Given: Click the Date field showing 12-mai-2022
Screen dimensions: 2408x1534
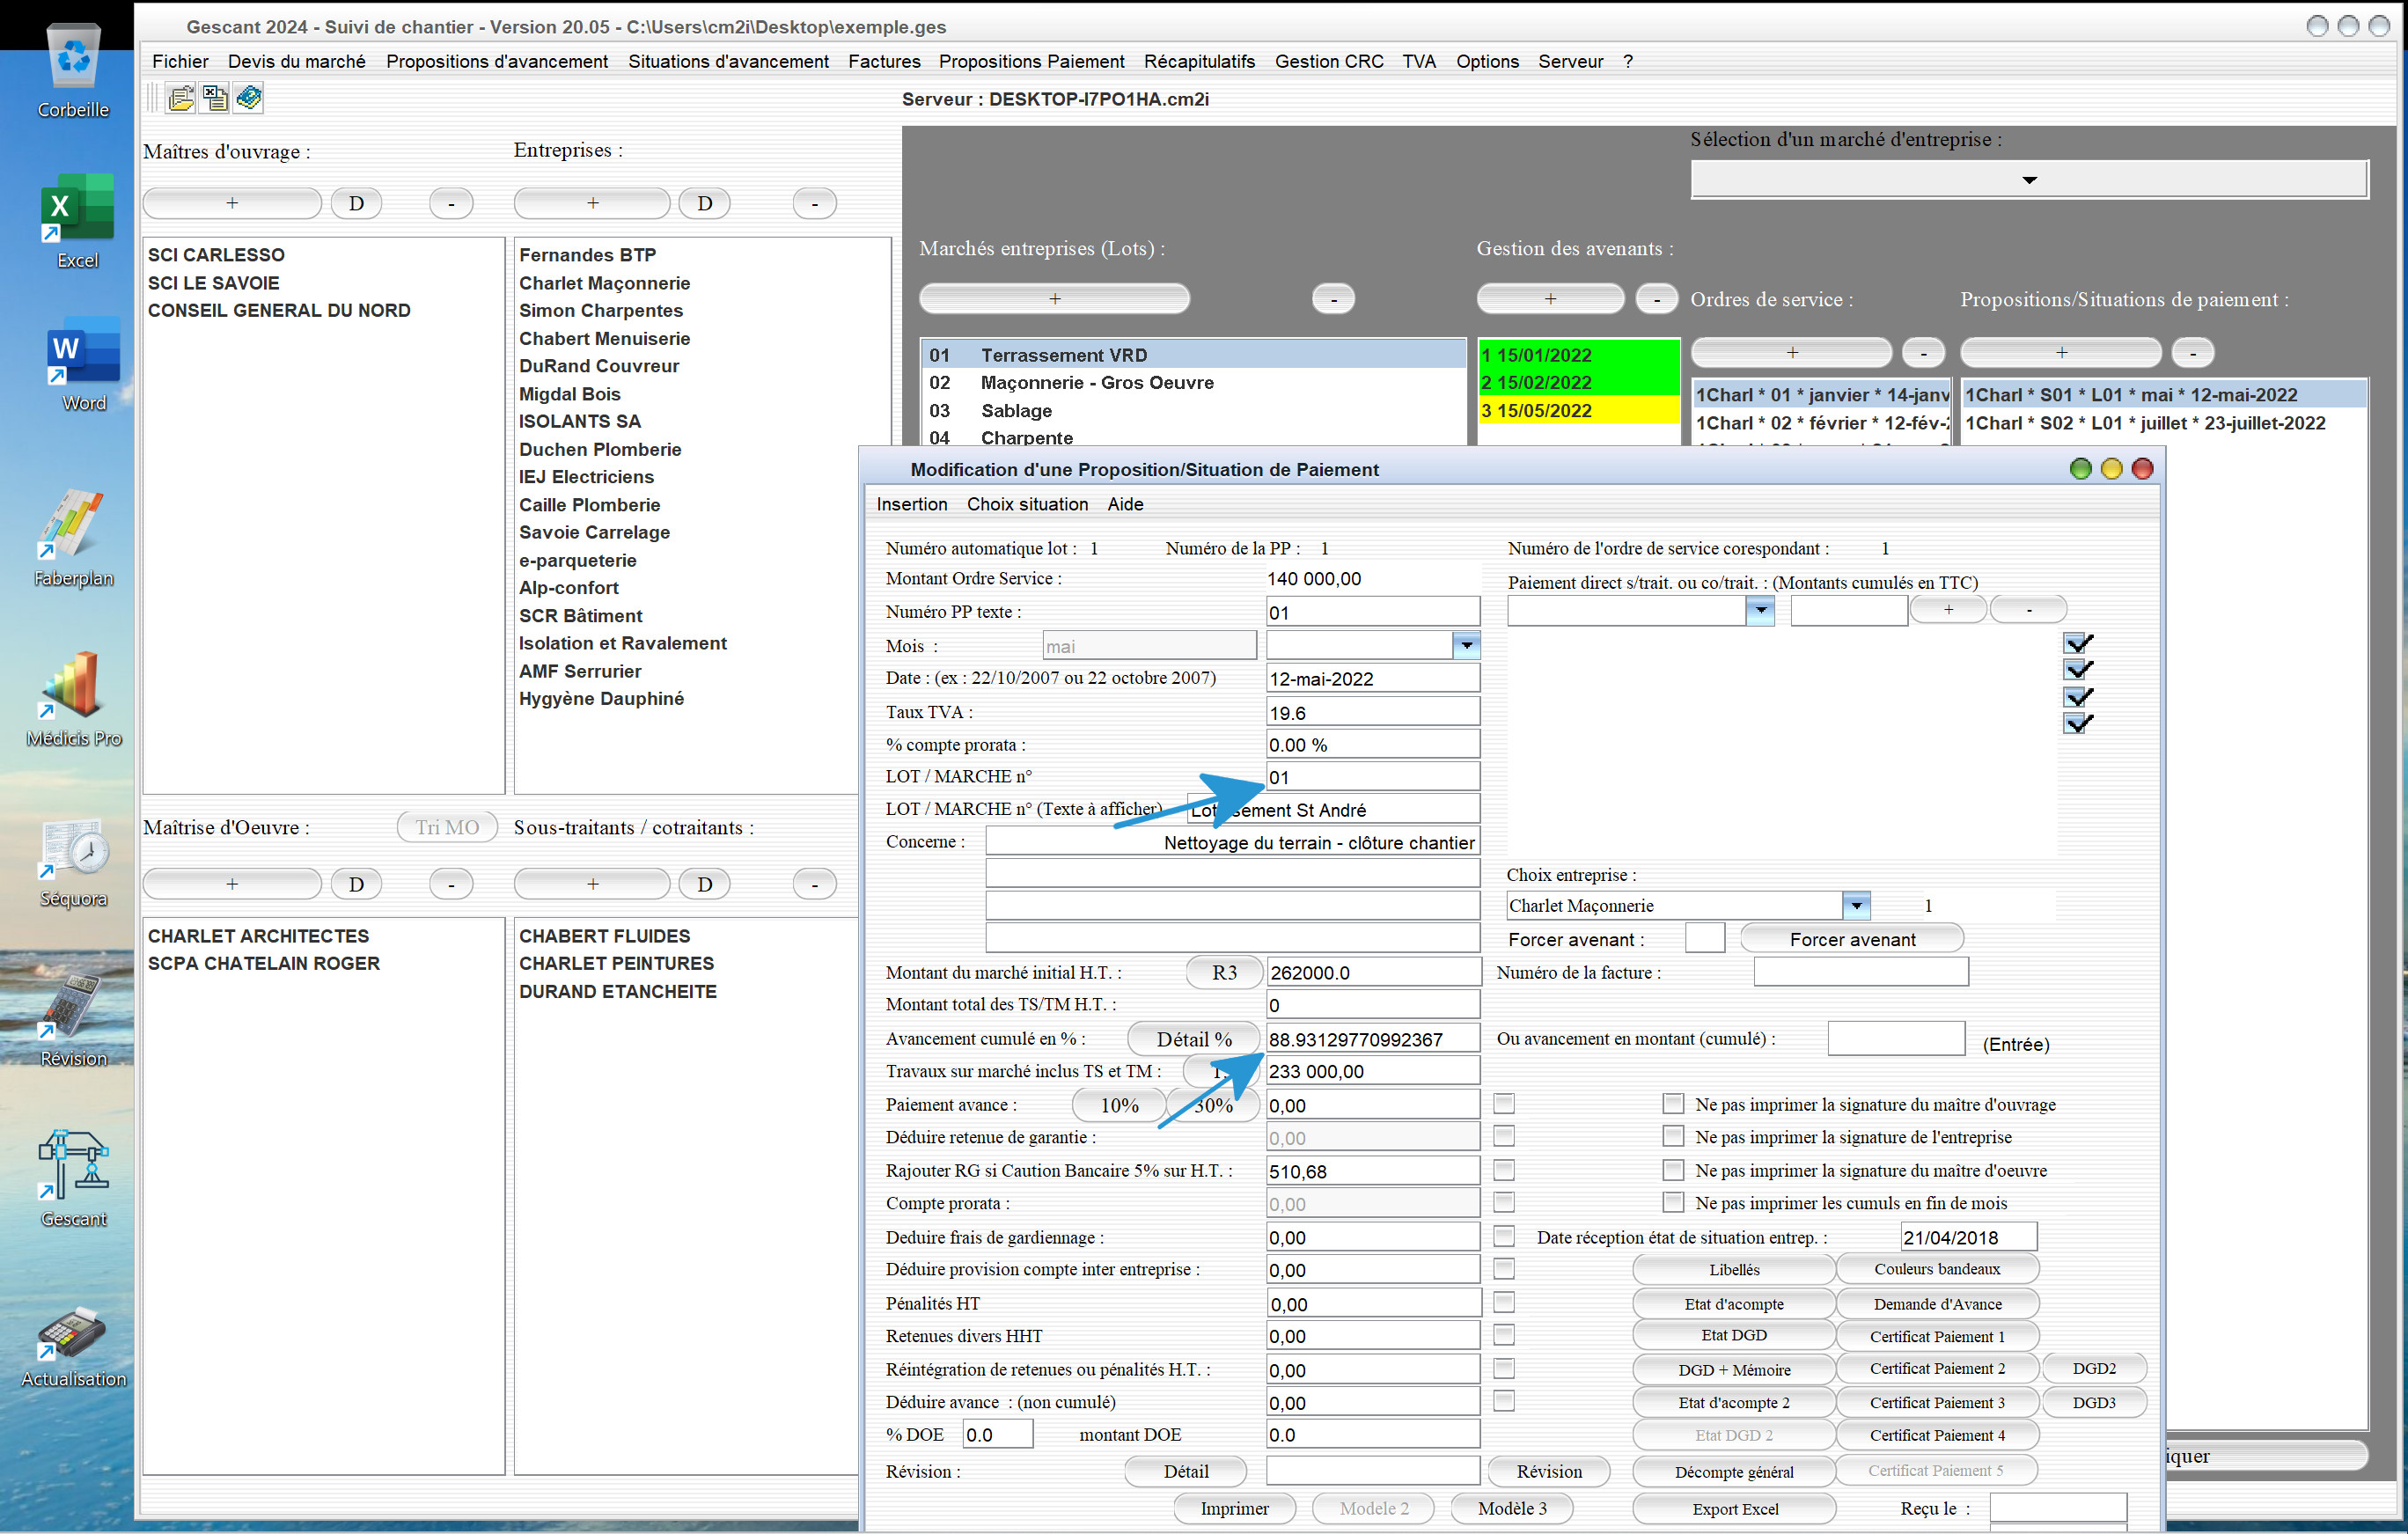Looking at the screenshot, I should point(1372,678).
